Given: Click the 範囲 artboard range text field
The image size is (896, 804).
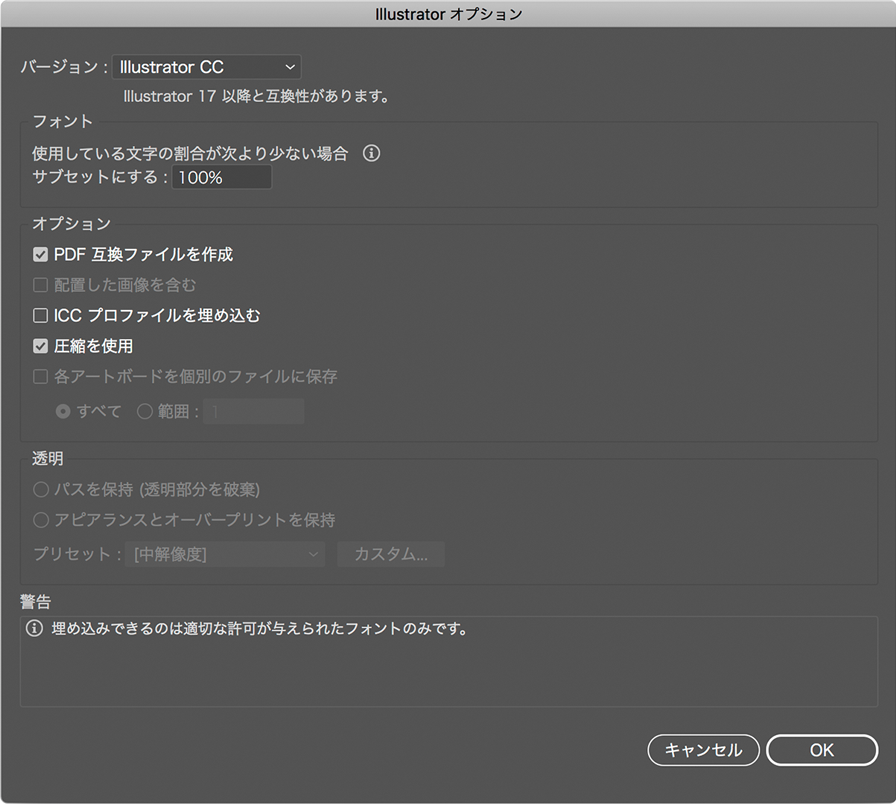Looking at the screenshot, I should 254,411.
